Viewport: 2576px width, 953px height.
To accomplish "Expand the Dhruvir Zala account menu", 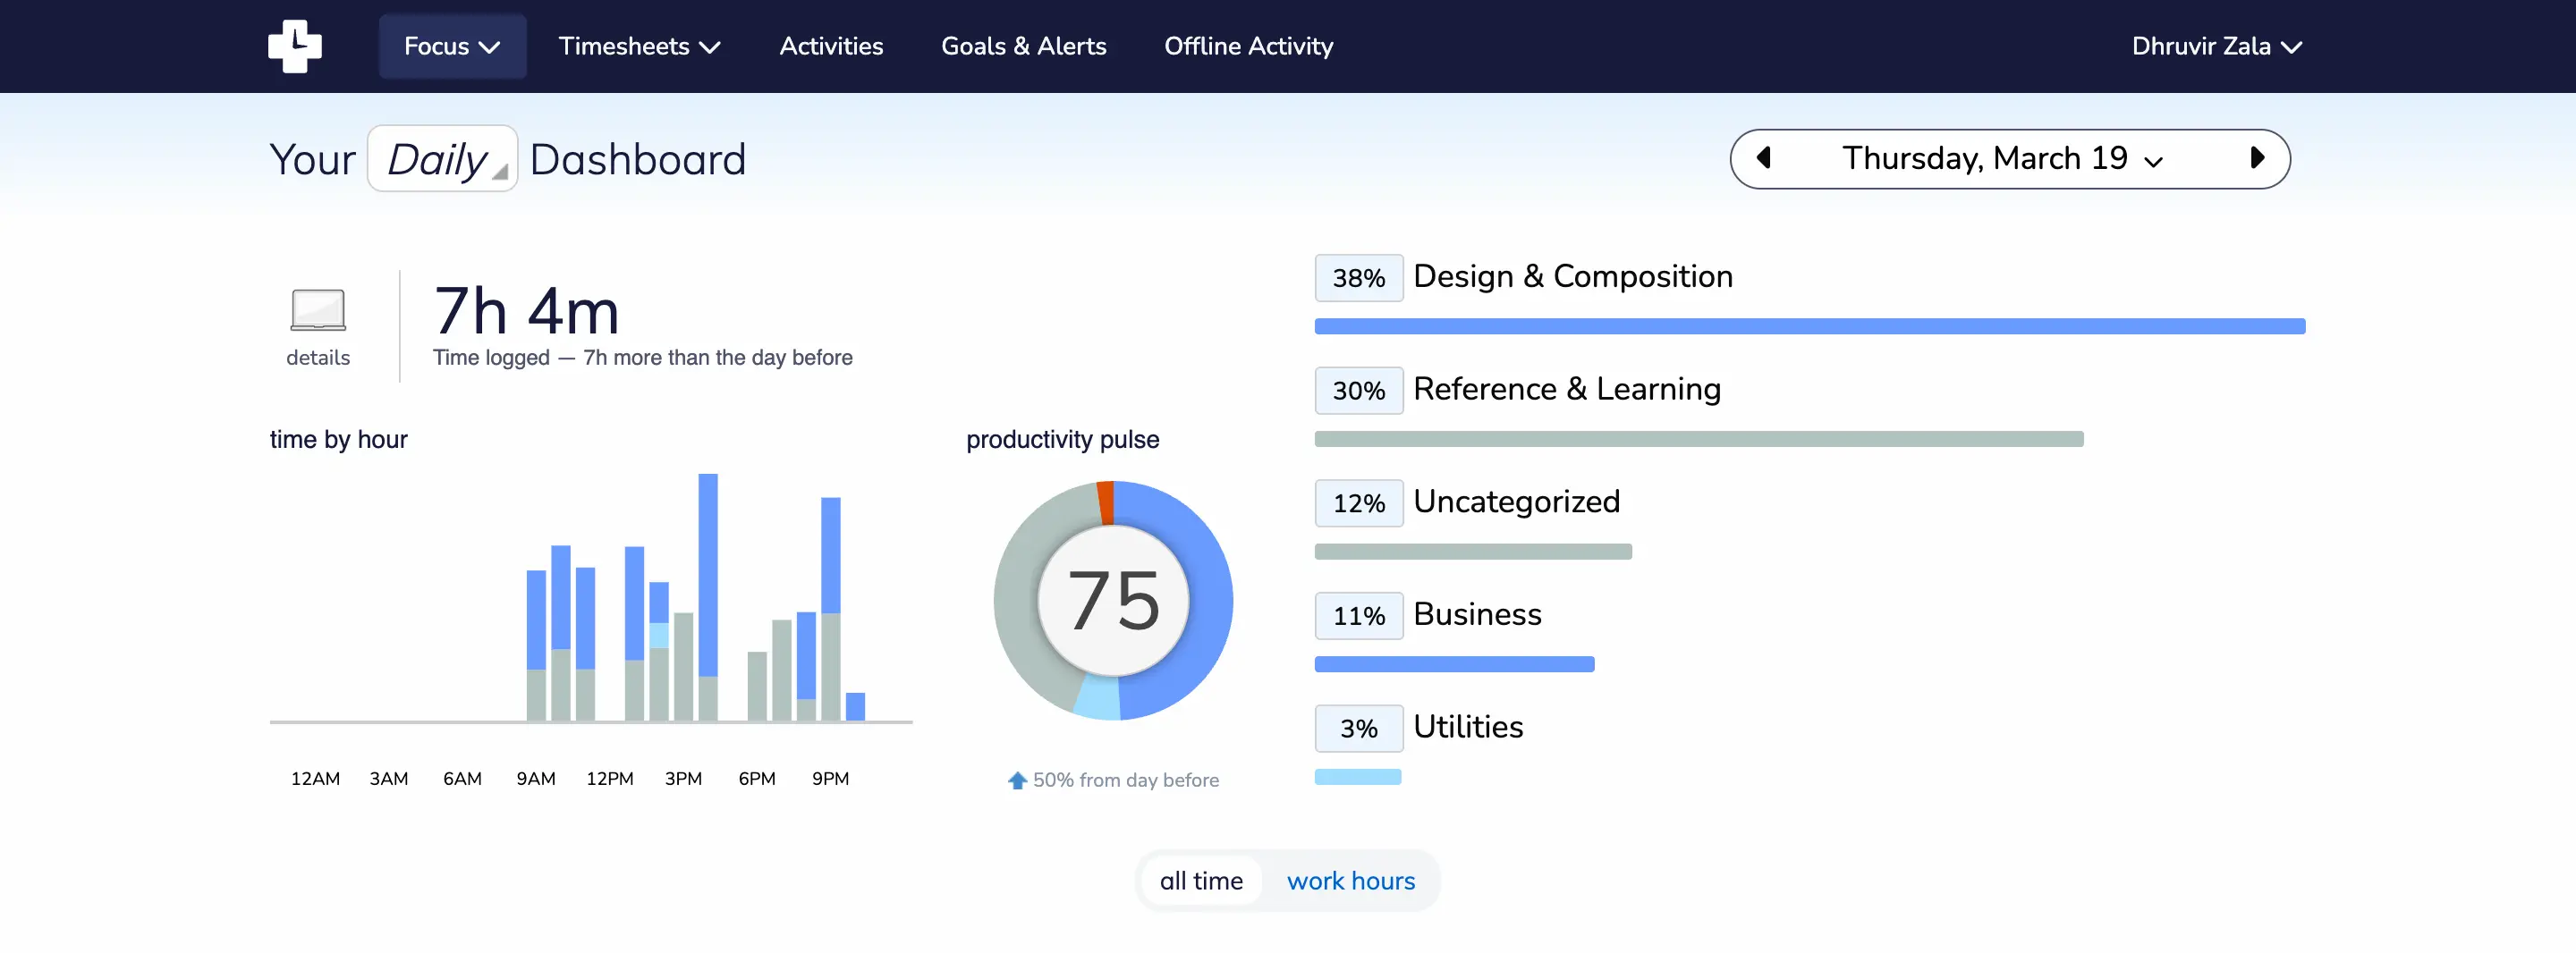I will pos(2216,46).
